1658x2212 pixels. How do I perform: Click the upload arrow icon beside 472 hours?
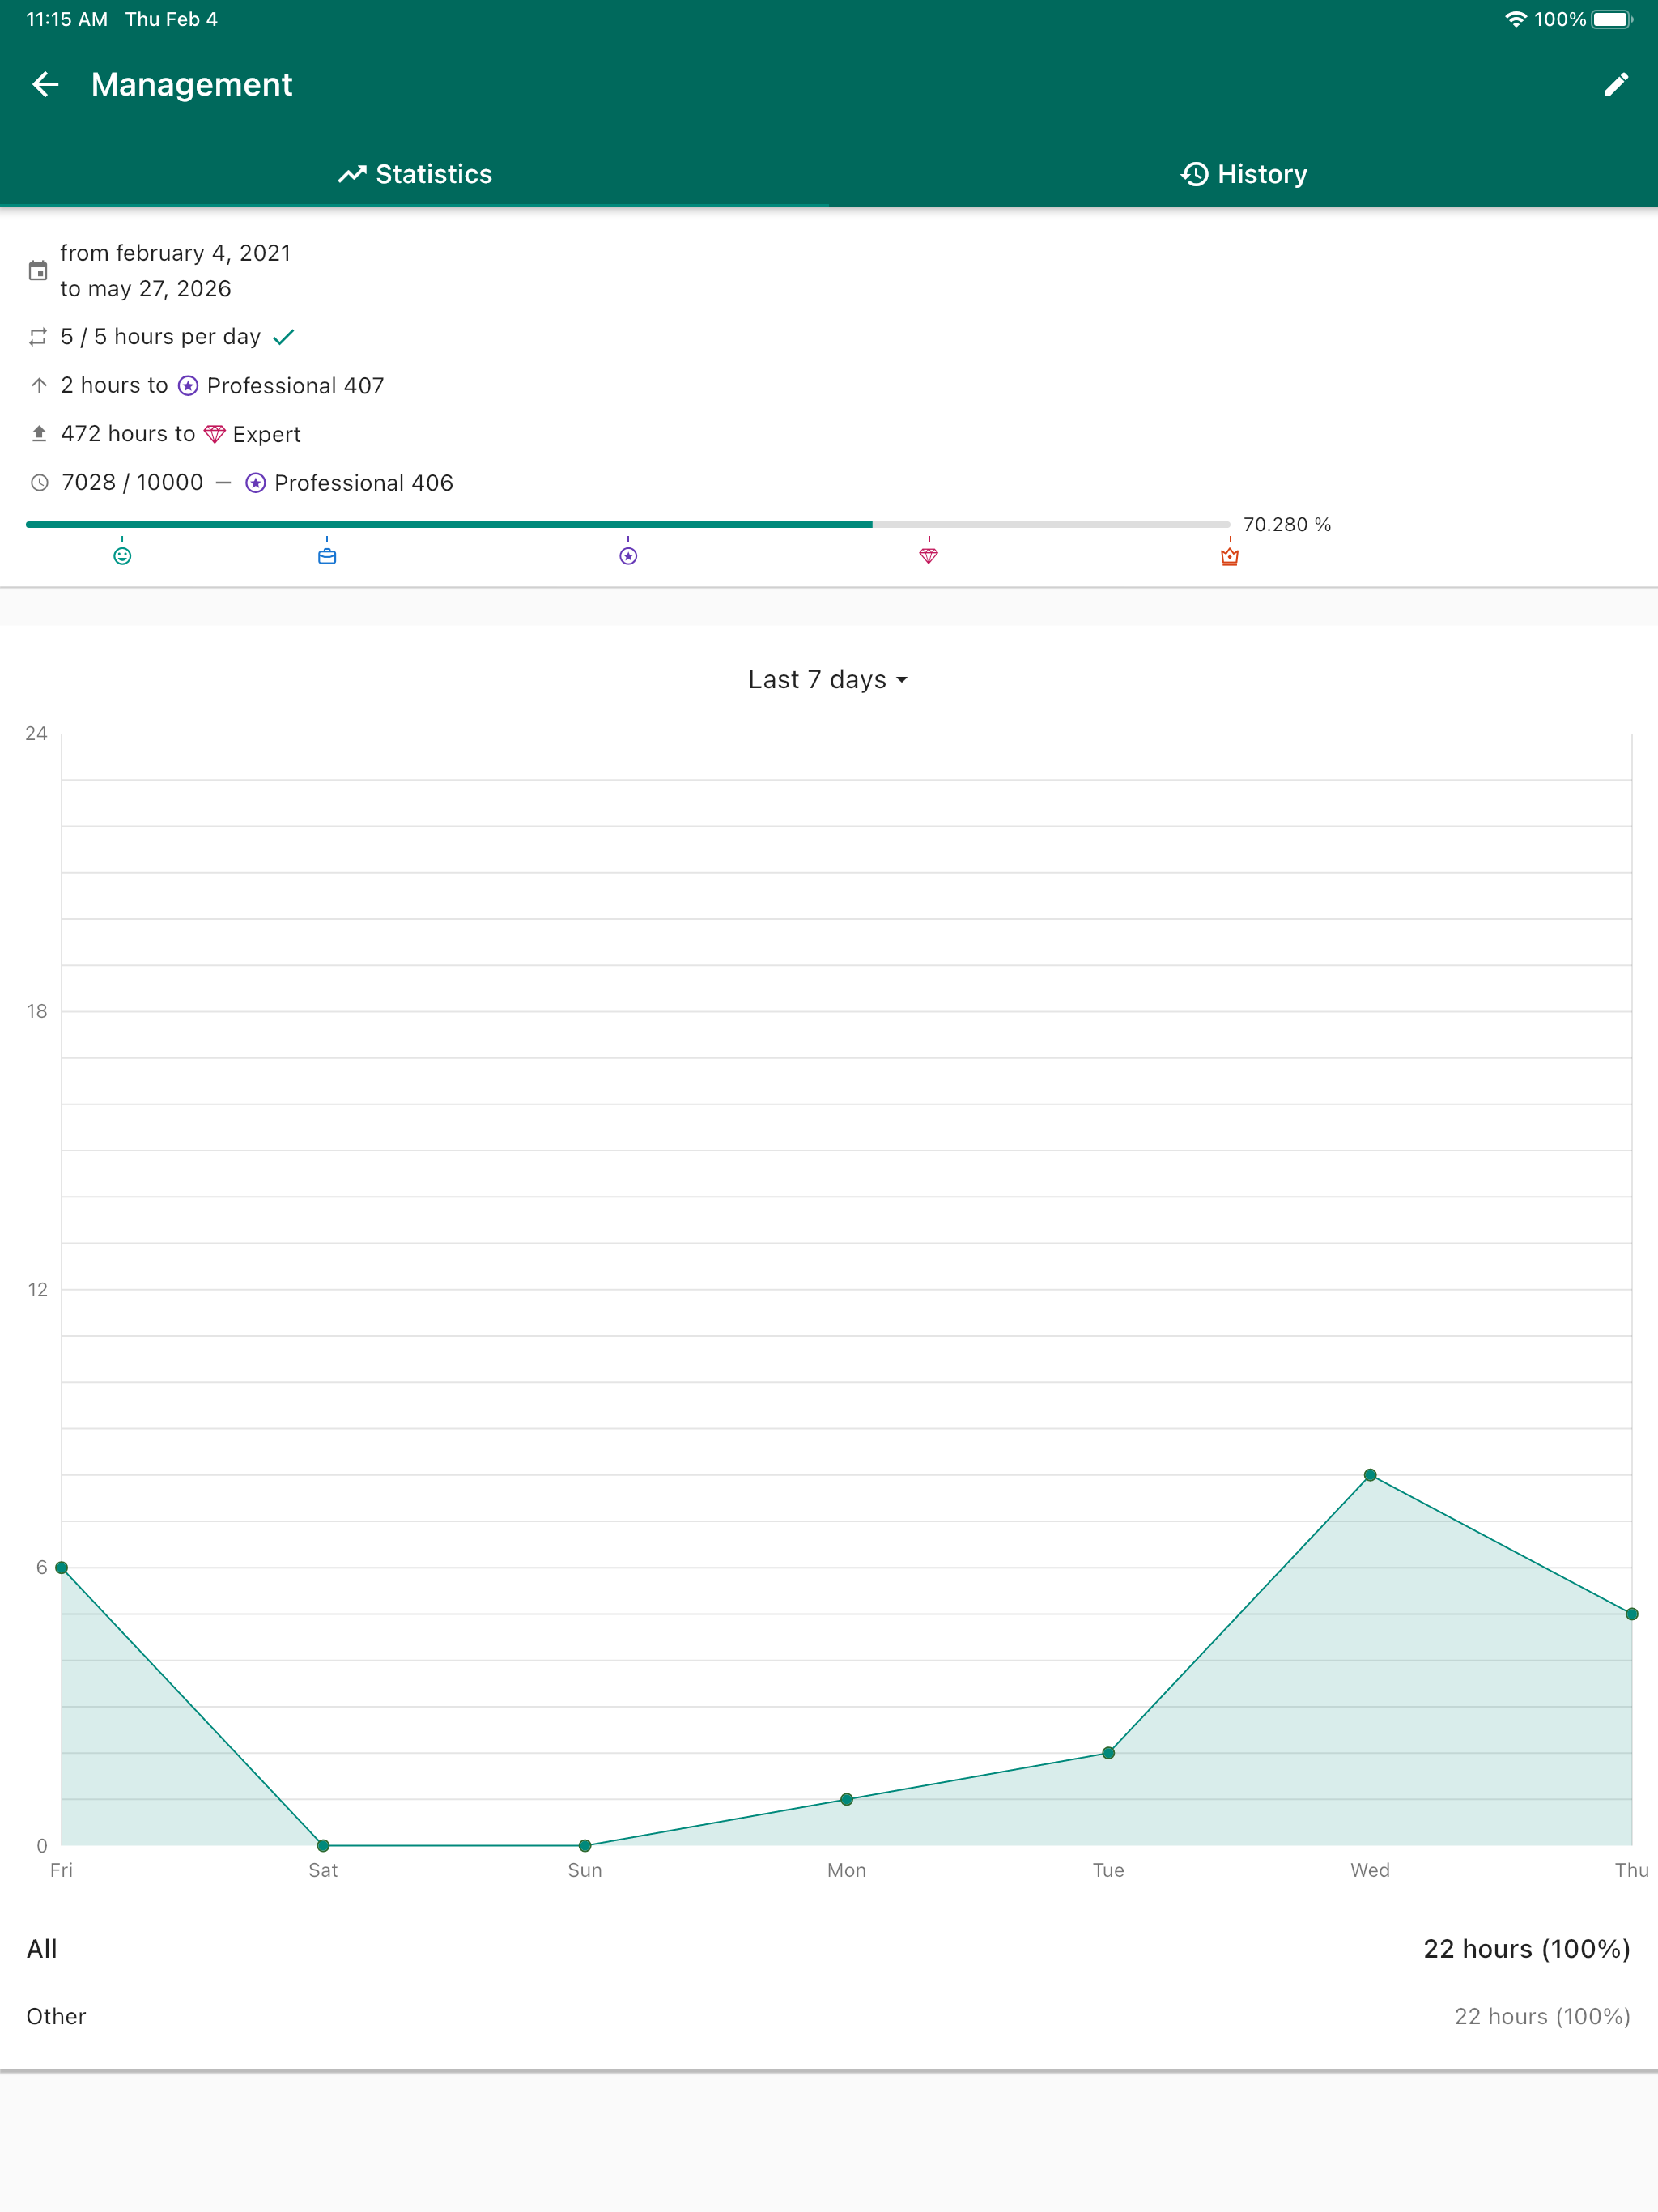[38, 433]
